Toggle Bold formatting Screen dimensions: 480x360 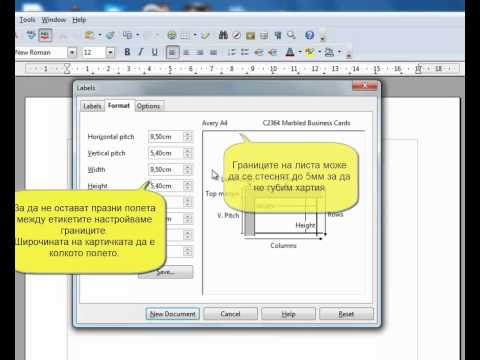[x=127, y=52]
